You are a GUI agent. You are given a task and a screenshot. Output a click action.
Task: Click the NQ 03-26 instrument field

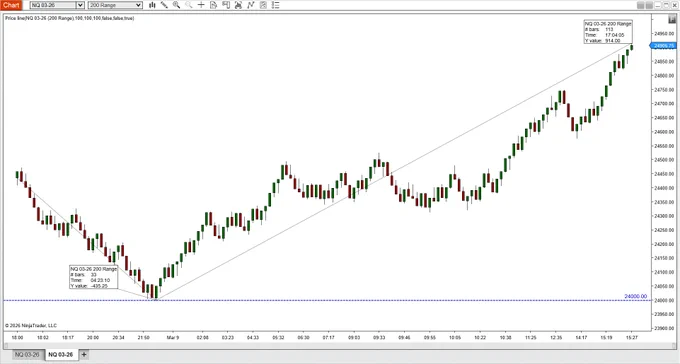click(x=53, y=5)
